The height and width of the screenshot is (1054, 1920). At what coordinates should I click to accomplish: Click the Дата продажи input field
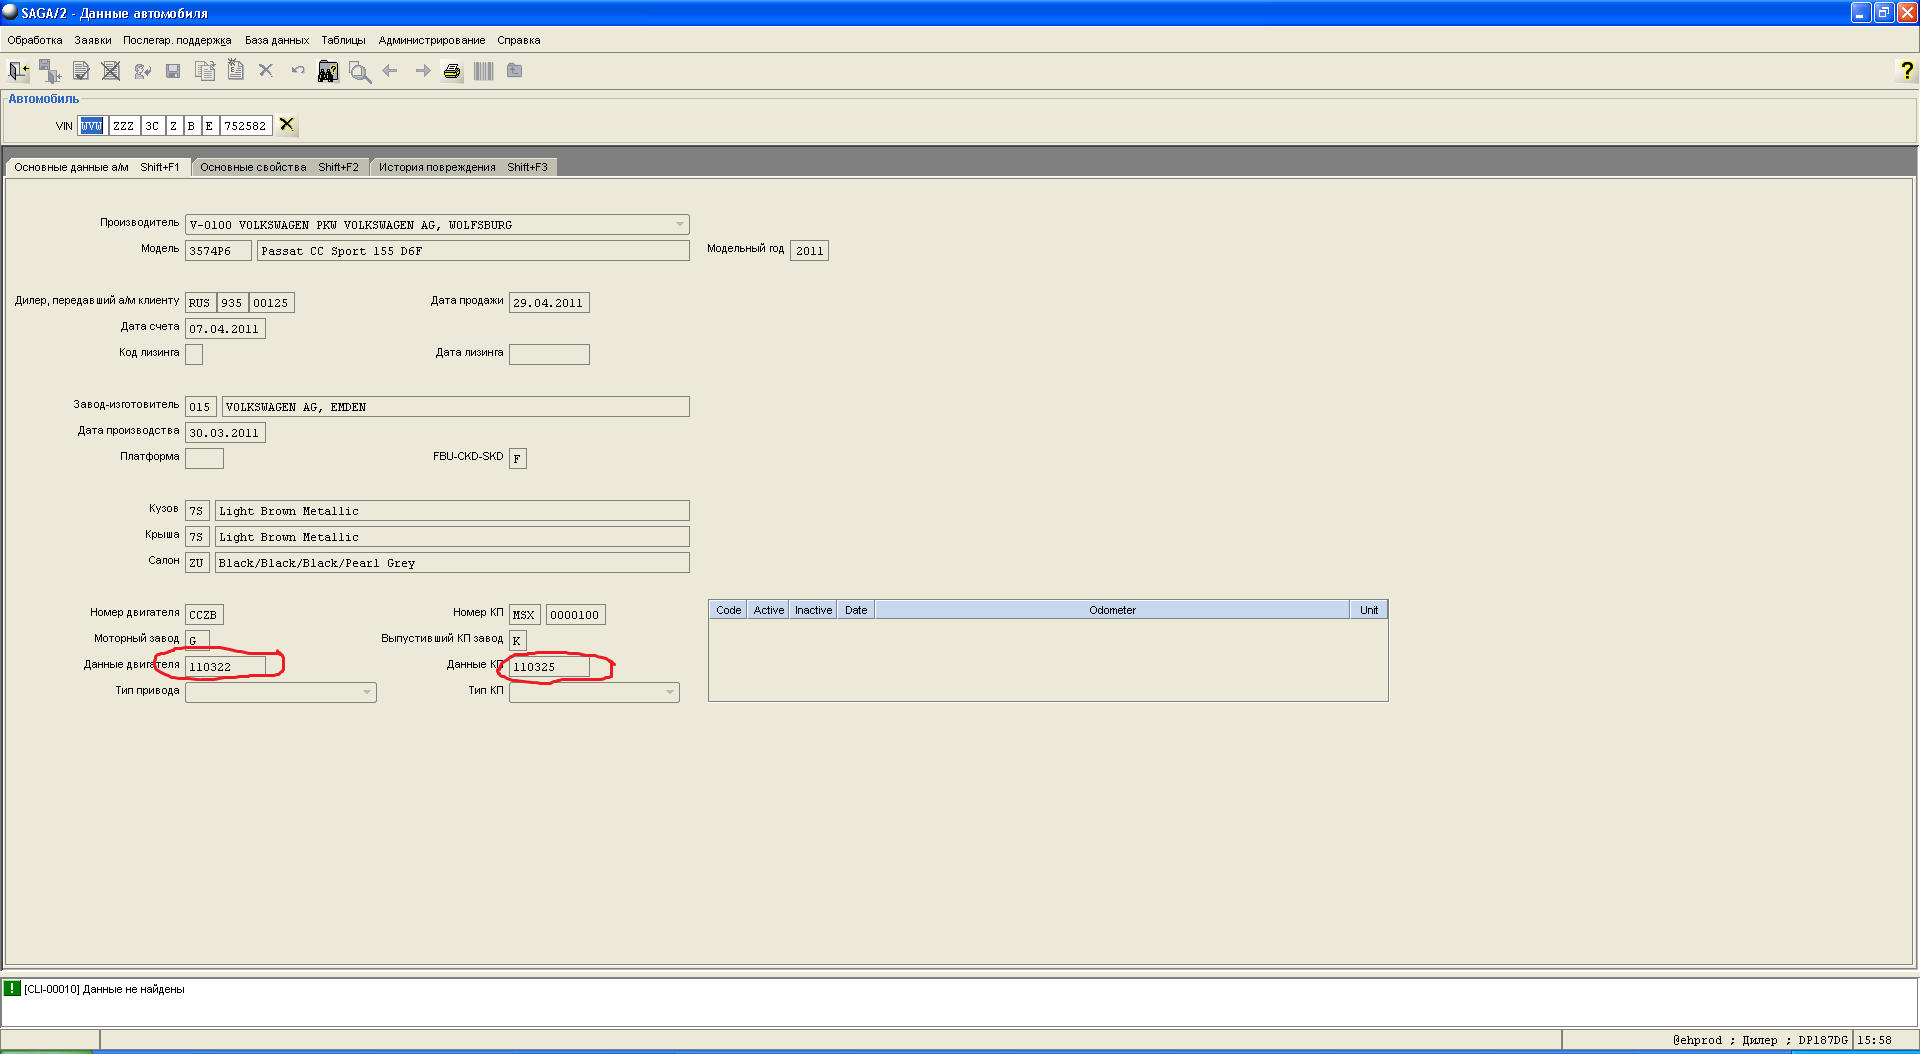[548, 303]
